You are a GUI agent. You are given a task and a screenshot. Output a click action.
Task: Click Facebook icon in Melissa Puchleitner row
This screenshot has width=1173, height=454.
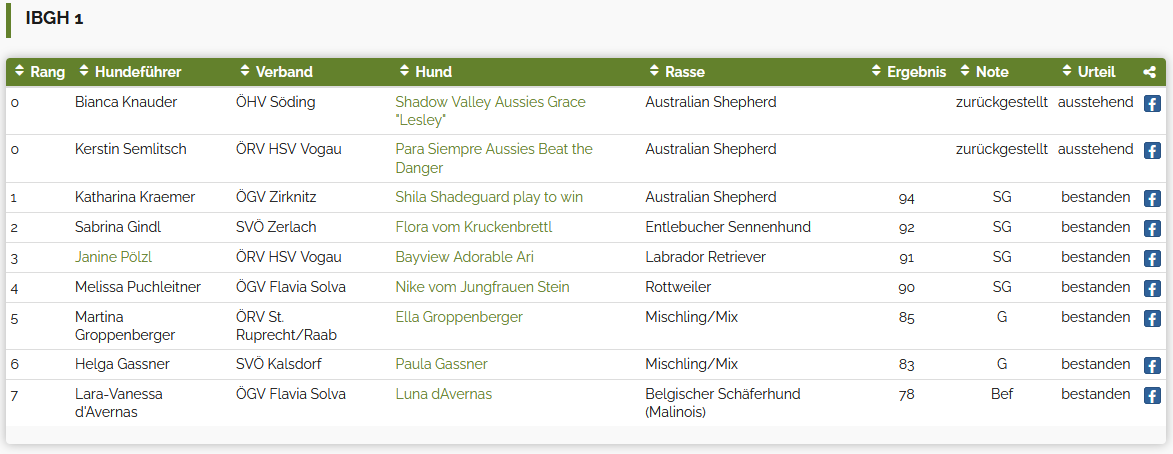[x=1152, y=289]
